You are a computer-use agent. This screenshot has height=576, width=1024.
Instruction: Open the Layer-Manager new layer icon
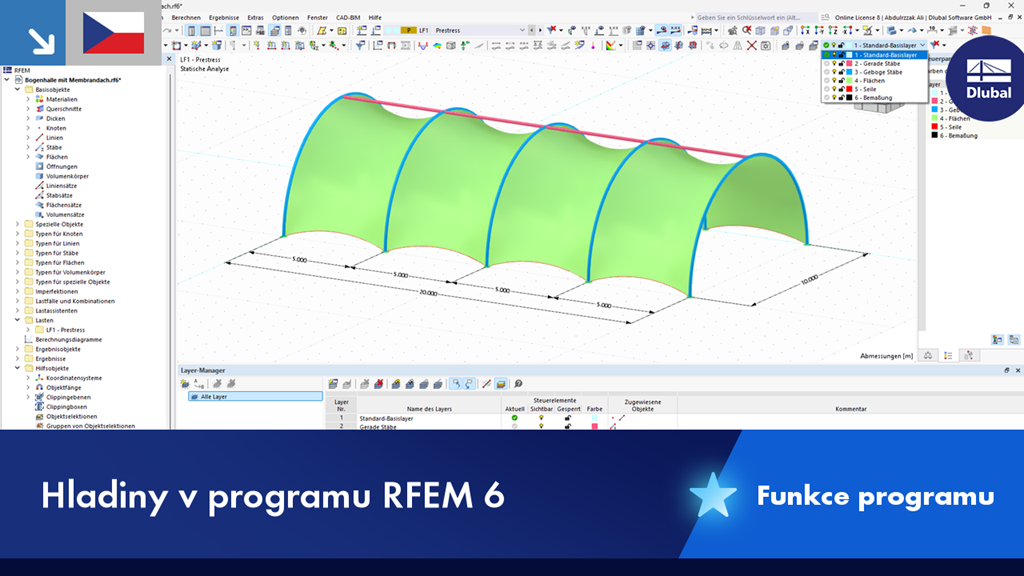[x=334, y=382]
